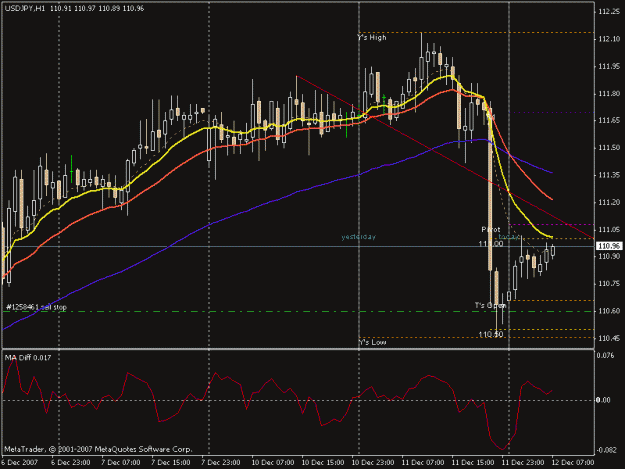625x469 pixels.
Task: Click the "10 Dec 23:00" time axis label
Action: 373,463
